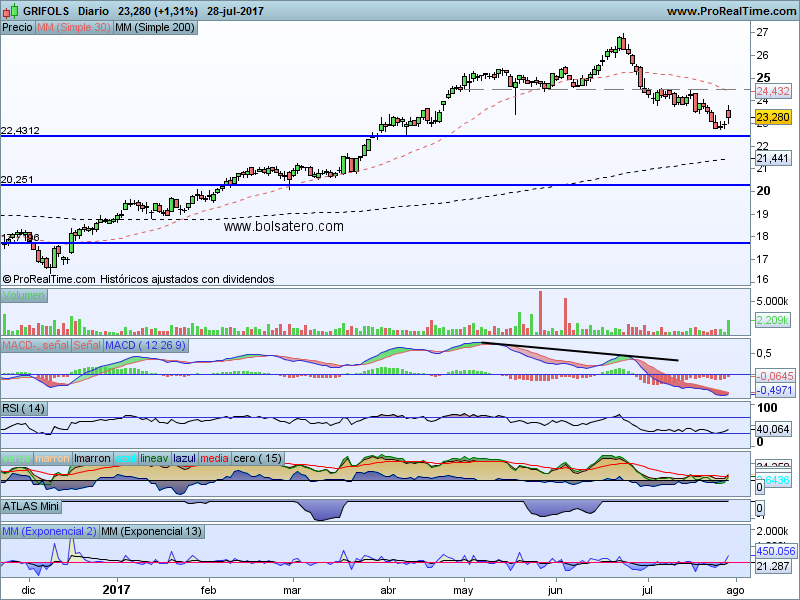The image size is (800, 600).
Task: Click the MM (Simple 200) label
Action: [x=155, y=28]
